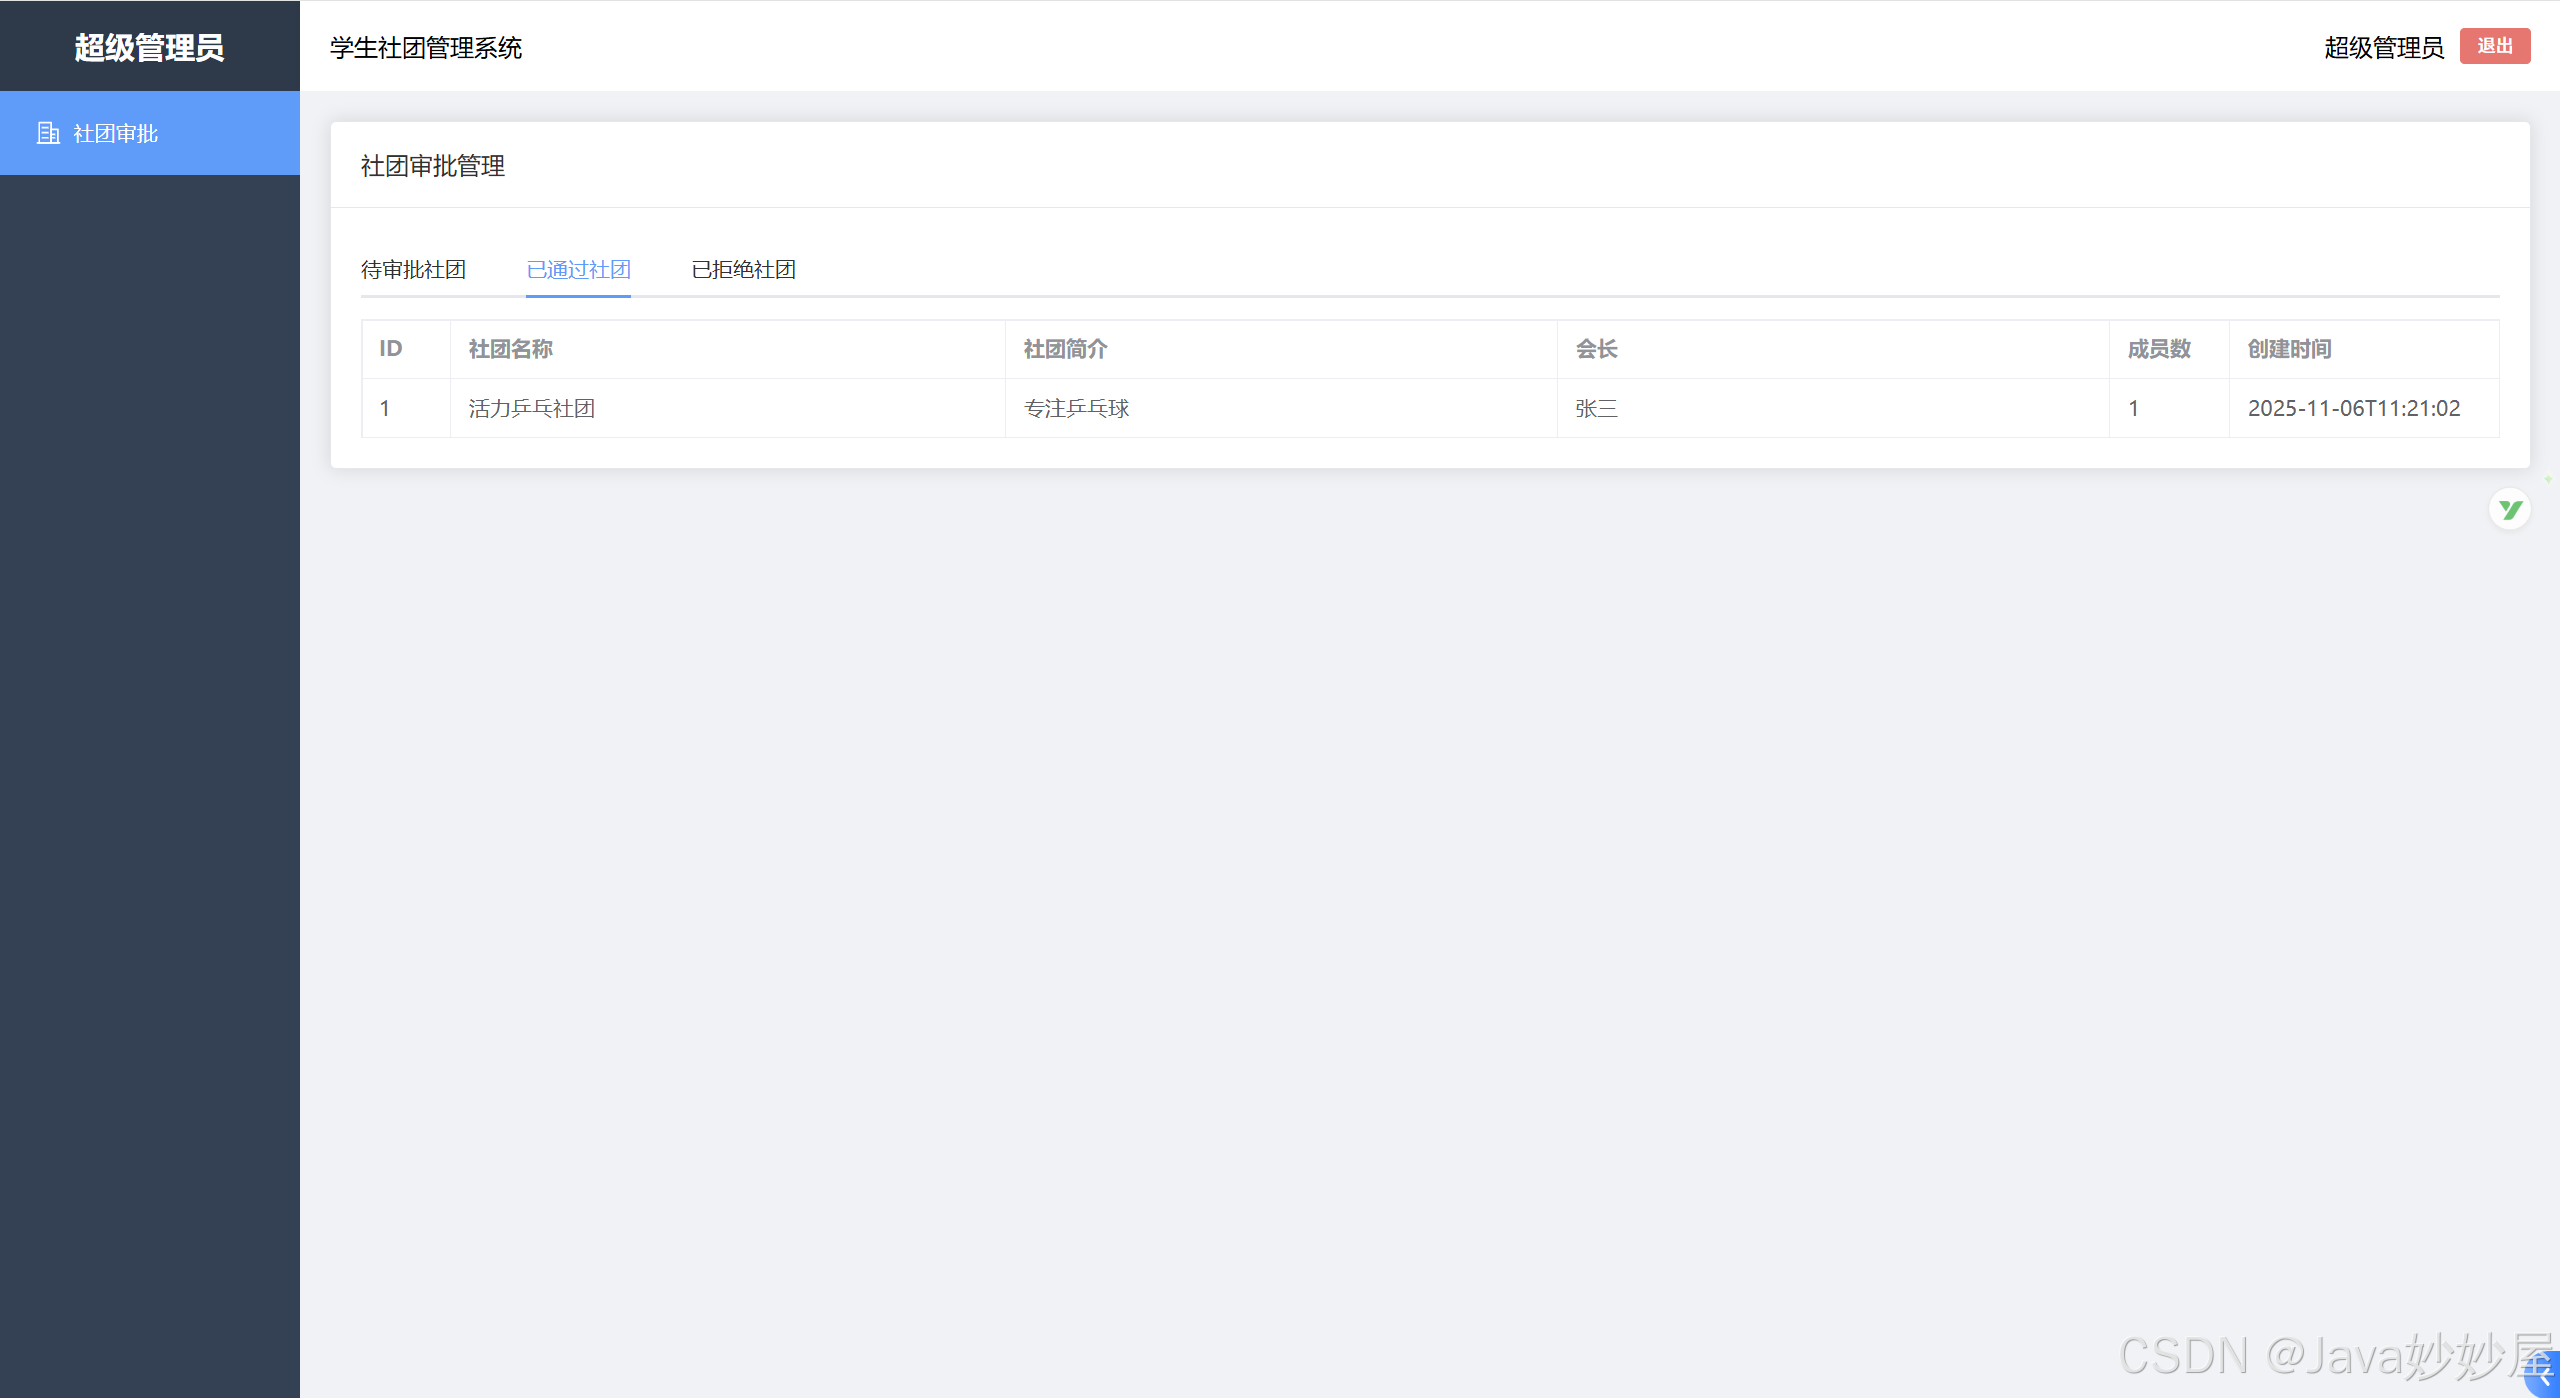Viewport: 2560px width, 1398px height.
Task: Select the 2025-11-06T11:21:02 creation time cell
Action: point(2364,408)
